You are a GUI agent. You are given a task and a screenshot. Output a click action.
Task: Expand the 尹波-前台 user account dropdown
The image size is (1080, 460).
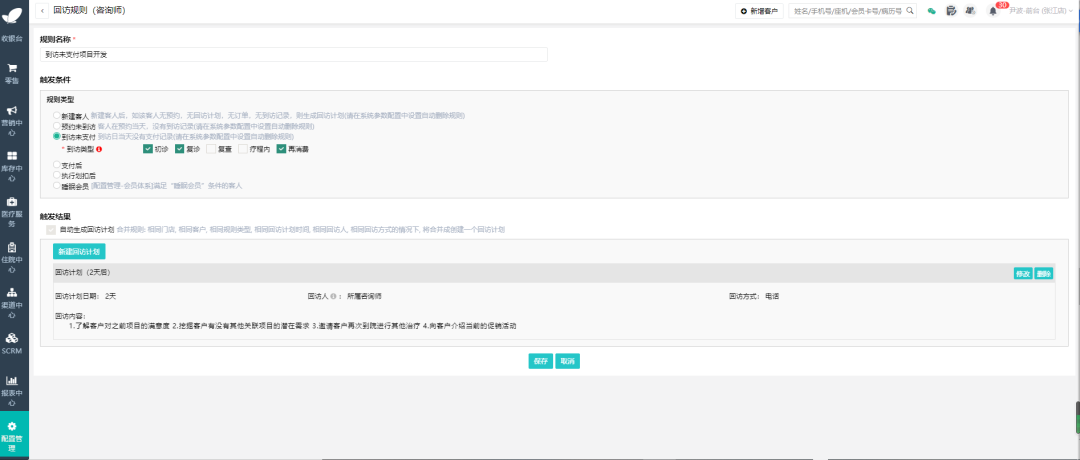1041,11
